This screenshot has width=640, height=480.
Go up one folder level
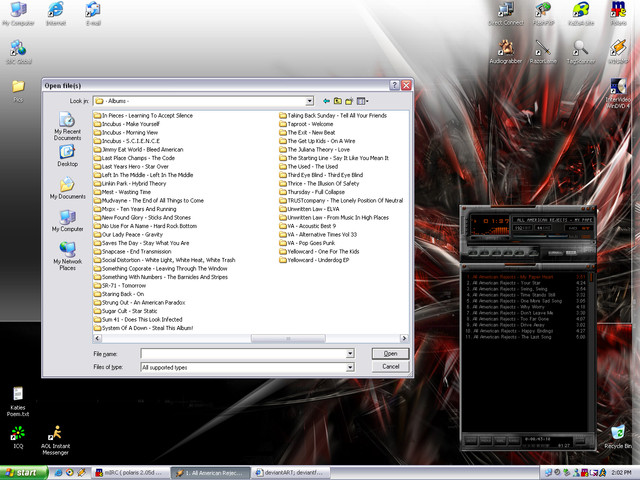338,101
